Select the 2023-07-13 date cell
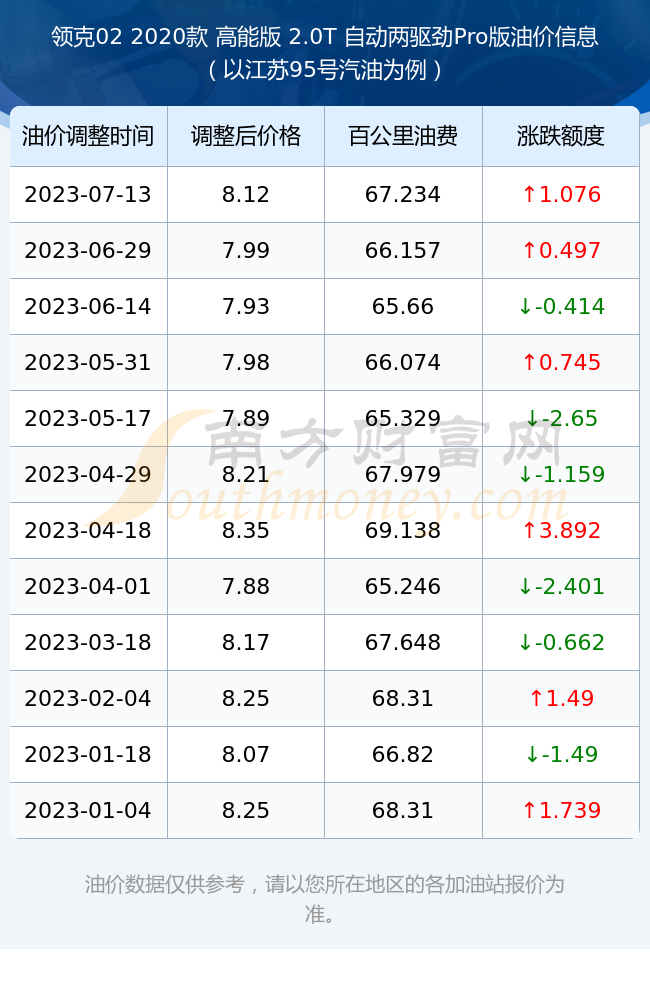 [88, 195]
